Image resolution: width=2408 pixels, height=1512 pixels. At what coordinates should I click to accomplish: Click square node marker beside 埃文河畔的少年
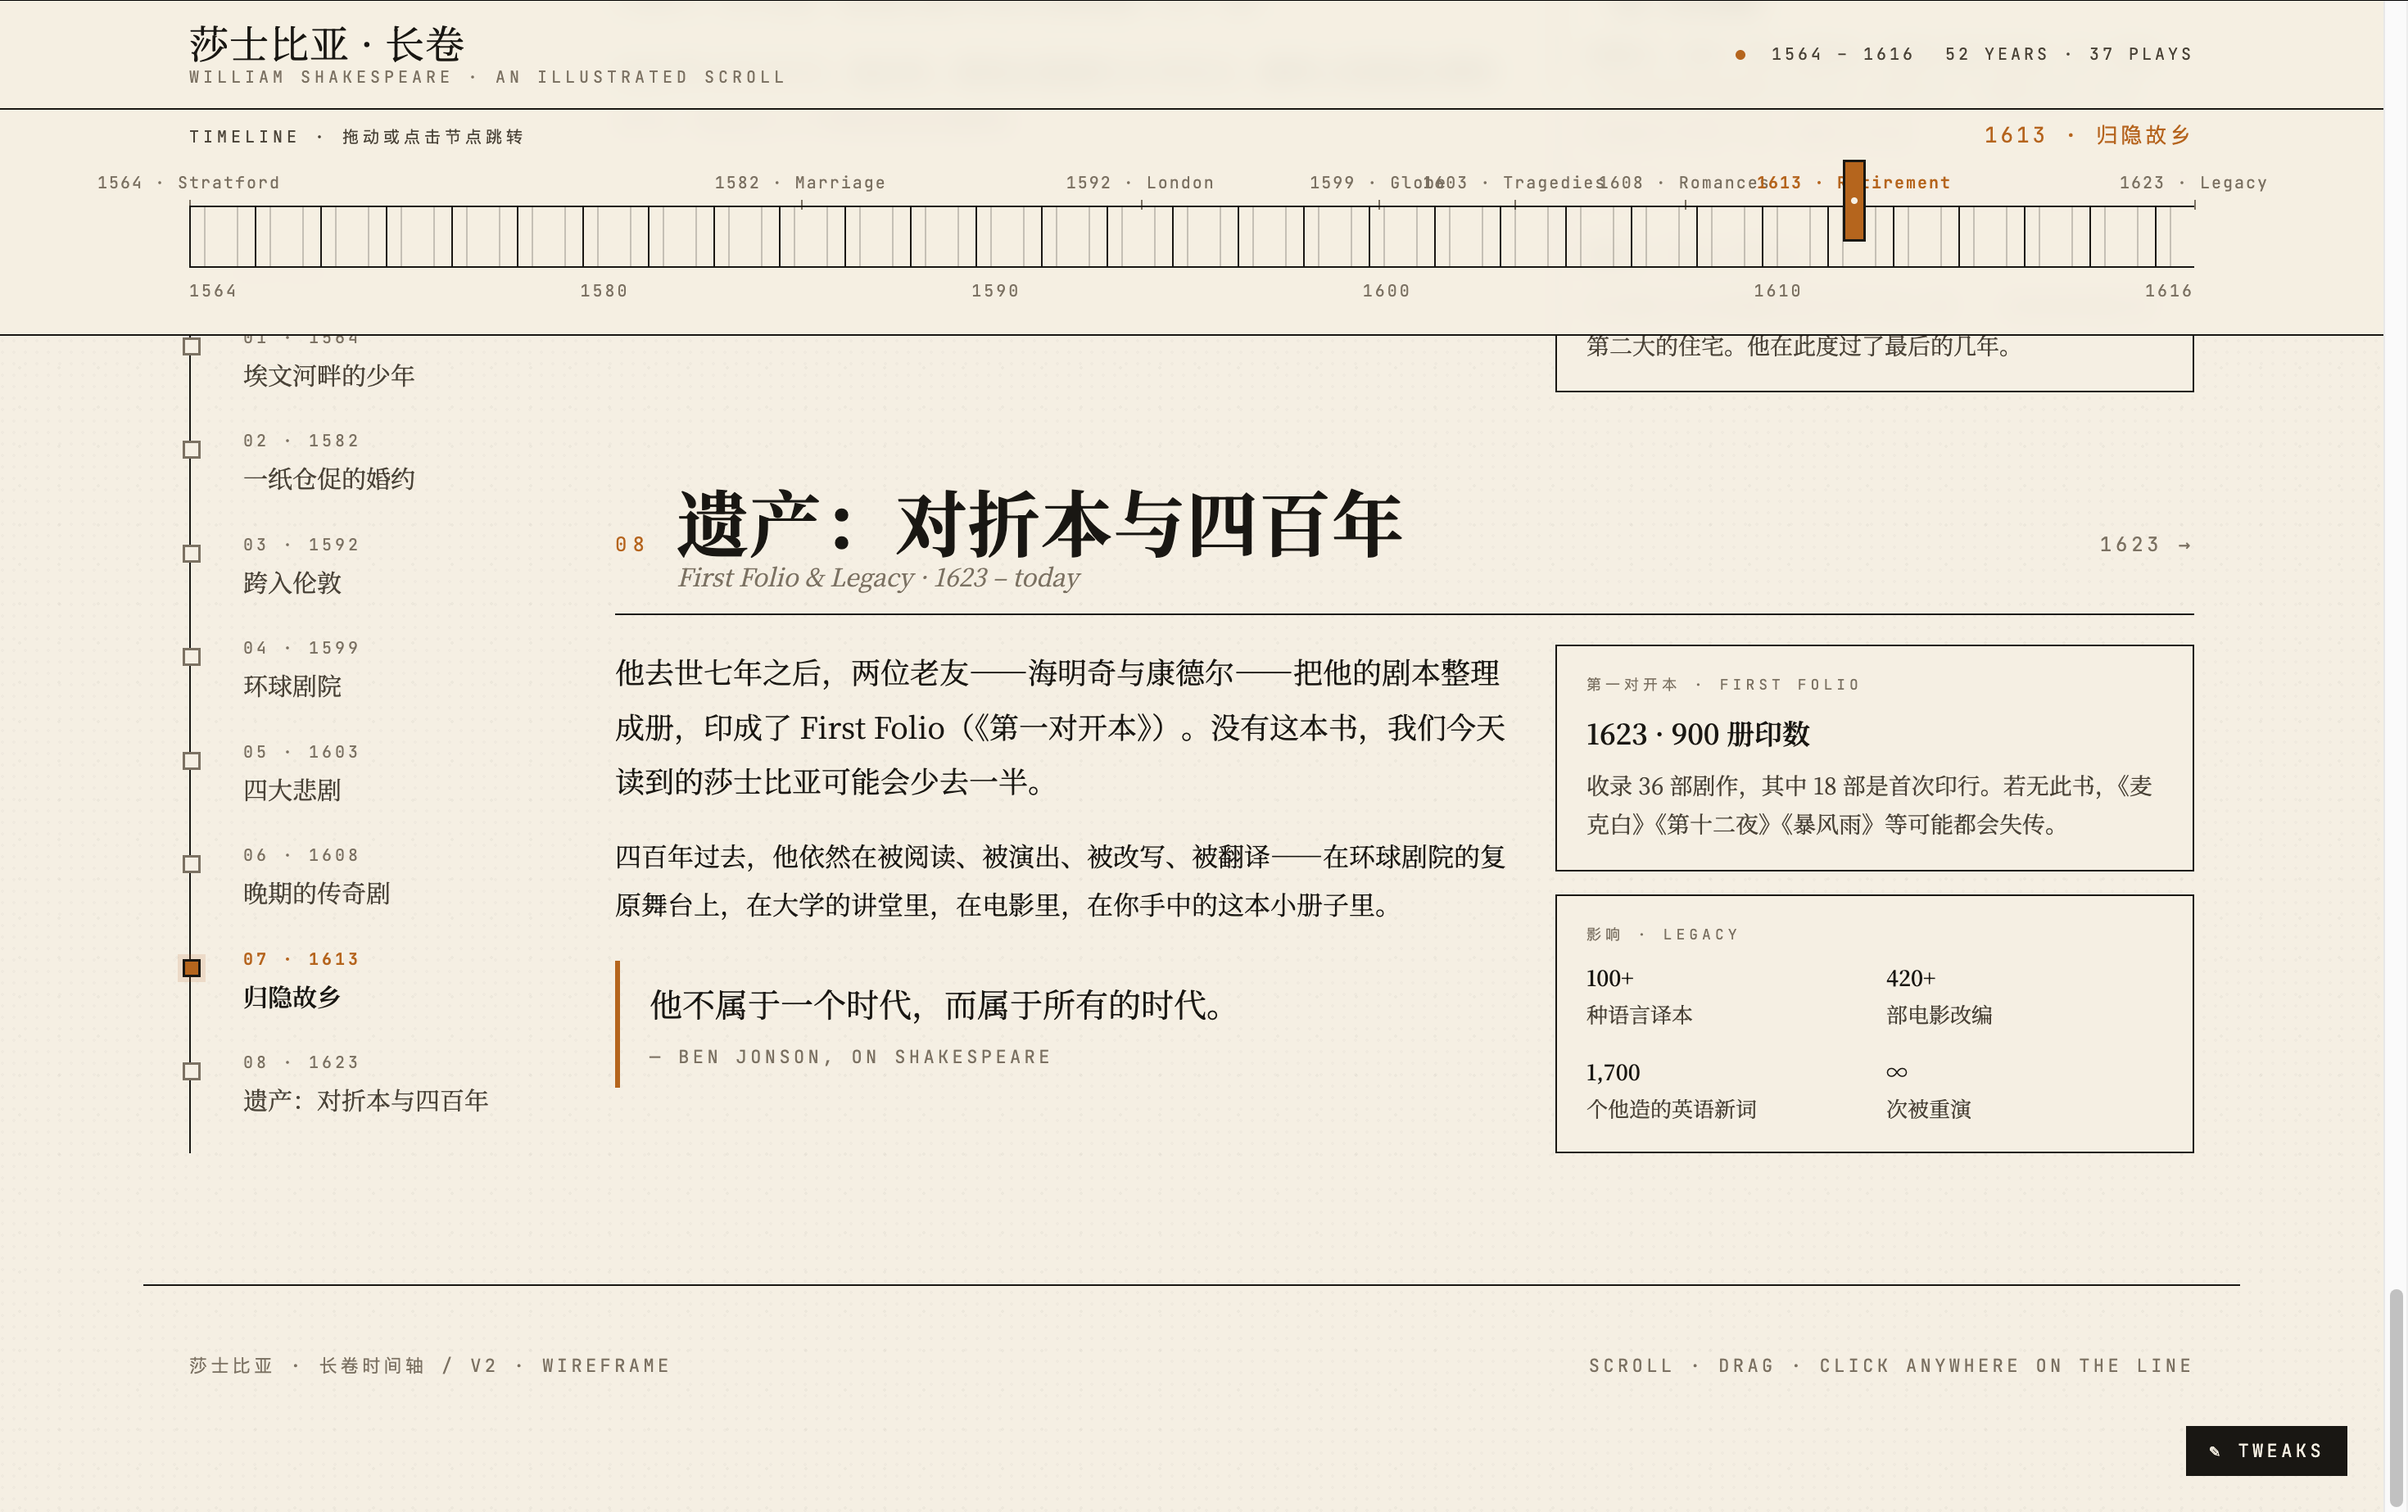coord(192,346)
